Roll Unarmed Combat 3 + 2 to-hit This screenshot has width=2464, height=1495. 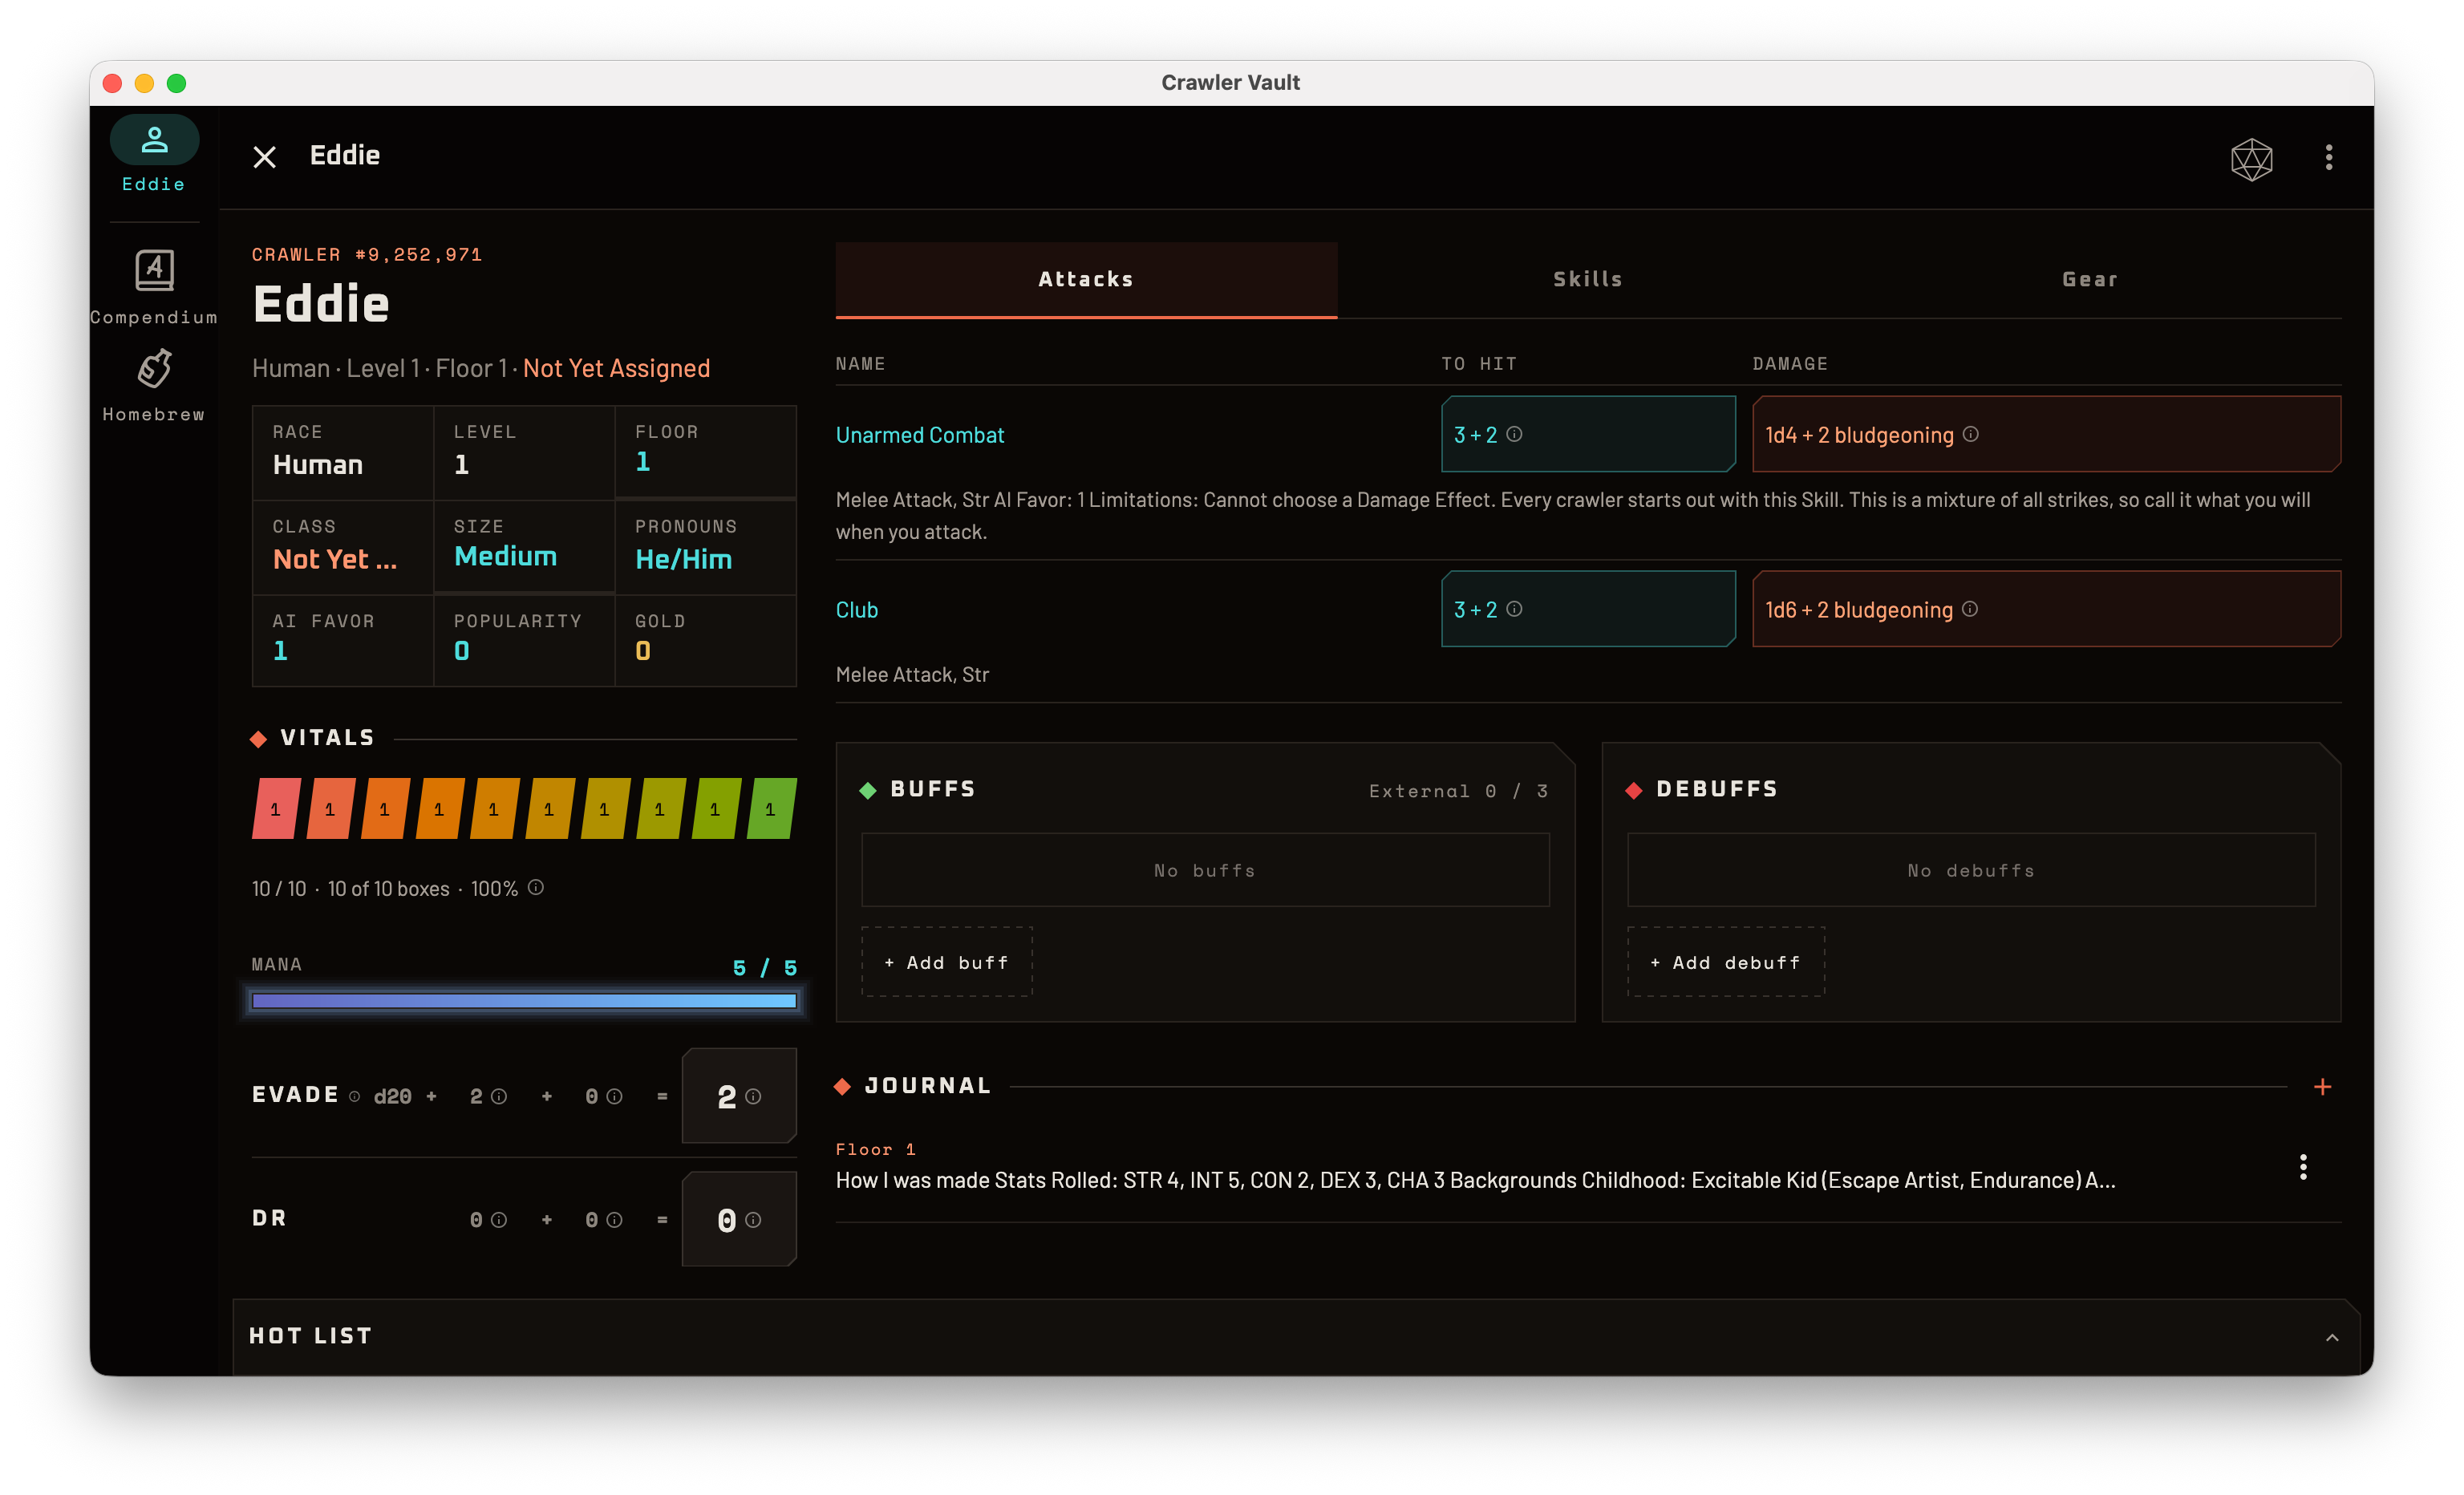tap(1588, 434)
